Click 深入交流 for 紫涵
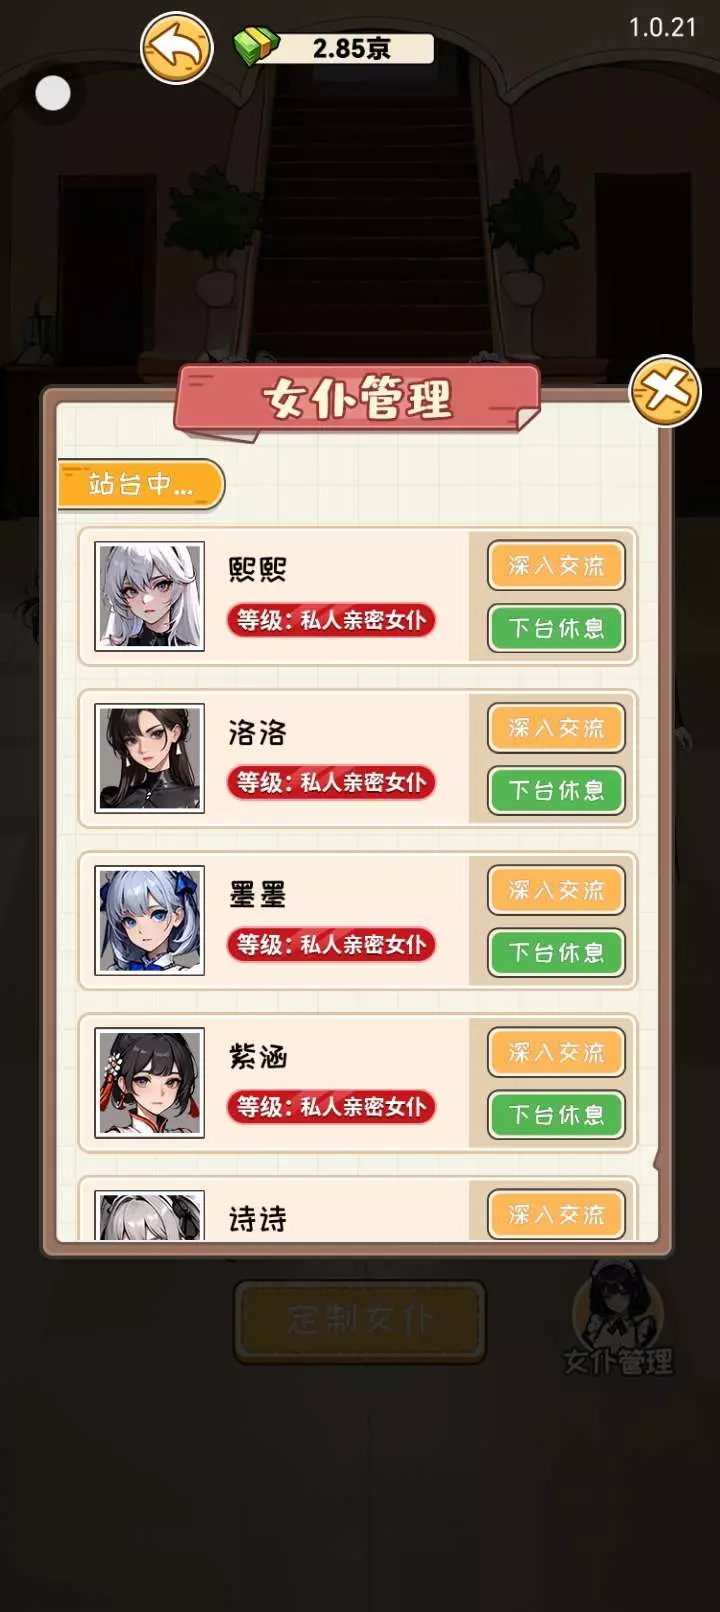 [x=556, y=1052]
